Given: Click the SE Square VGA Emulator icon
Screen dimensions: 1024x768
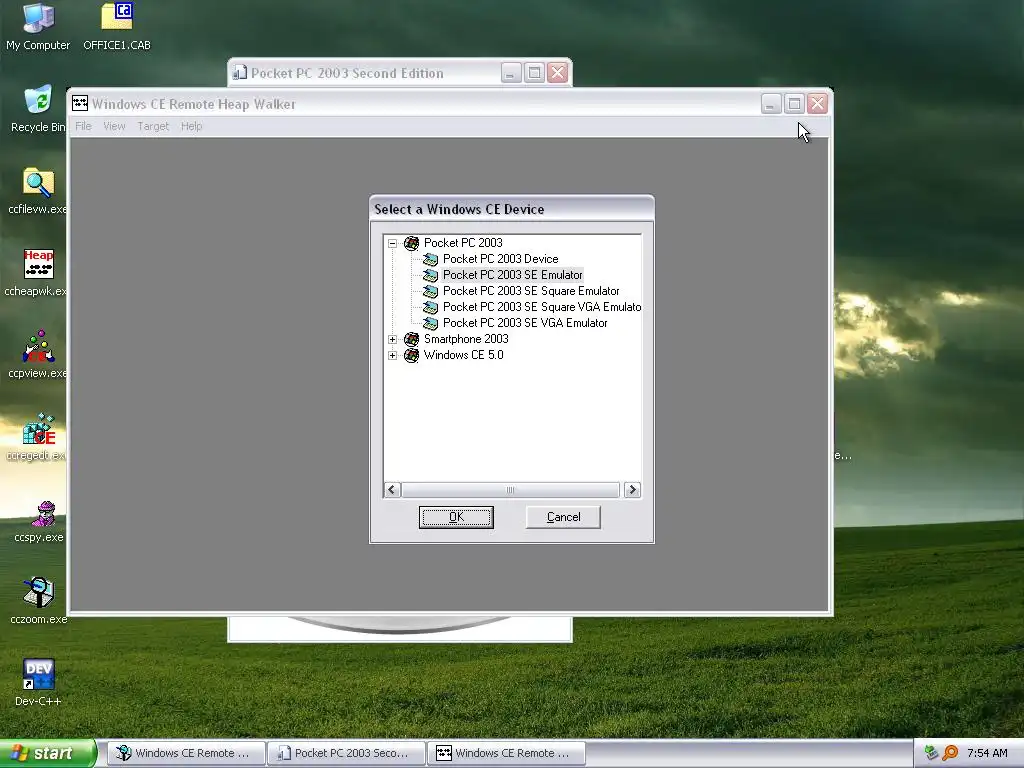Looking at the screenshot, I should click(430, 308).
